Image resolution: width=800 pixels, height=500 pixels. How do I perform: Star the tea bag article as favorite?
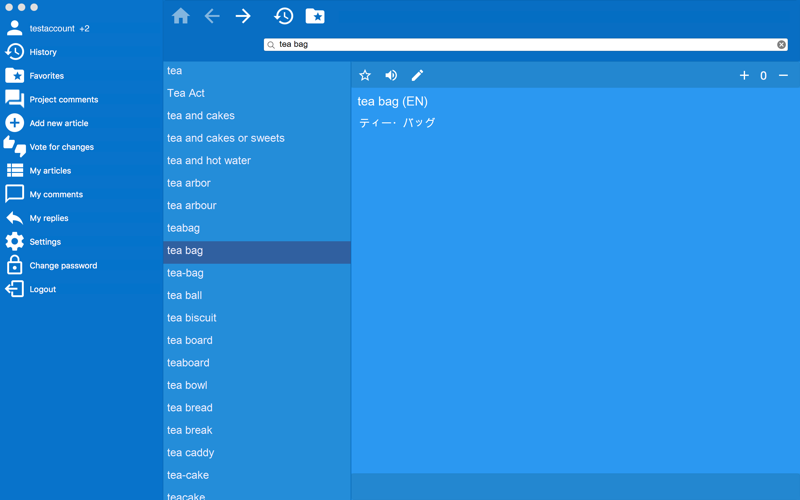pos(365,76)
